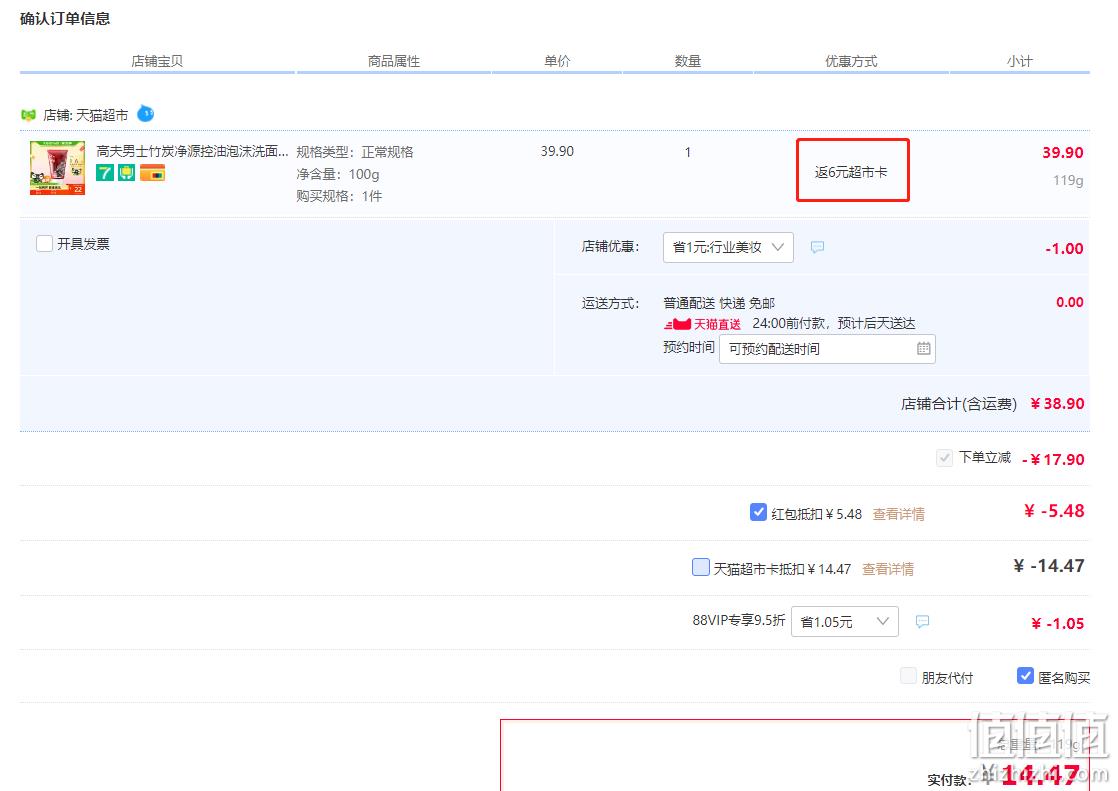
Task: Open the product thumbnail image
Action: click(58, 168)
